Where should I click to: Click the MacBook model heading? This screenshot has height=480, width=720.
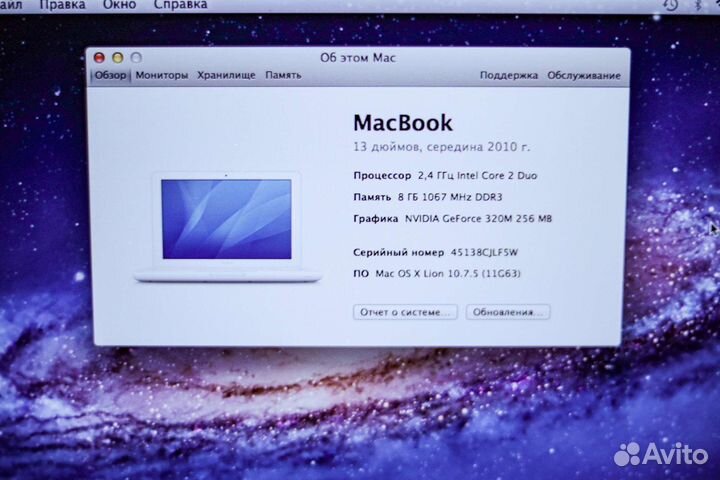[403, 123]
